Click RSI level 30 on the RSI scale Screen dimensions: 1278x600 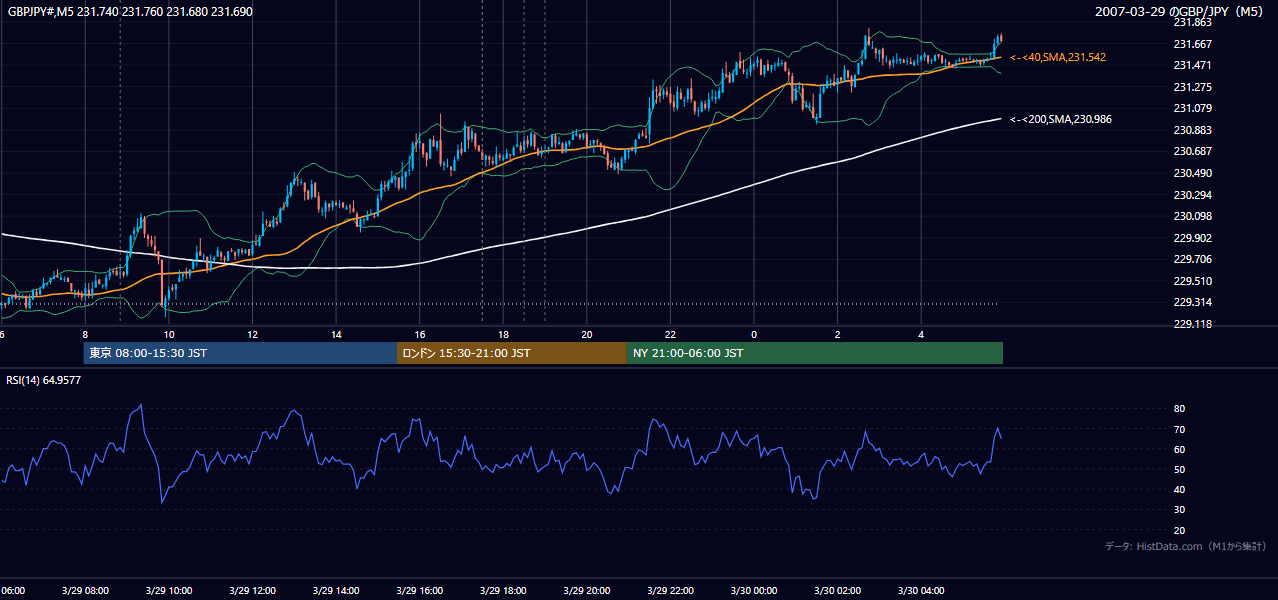coord(1179,510)
